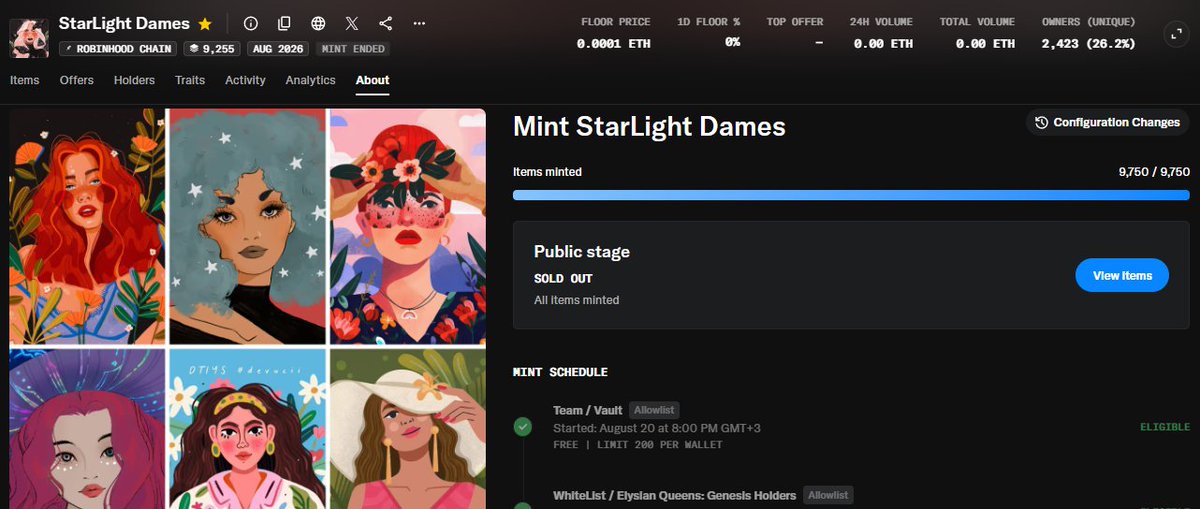Click the 9,255 items count badge
The height and width of the screenshot is (509, 1200).
(211, 48)
